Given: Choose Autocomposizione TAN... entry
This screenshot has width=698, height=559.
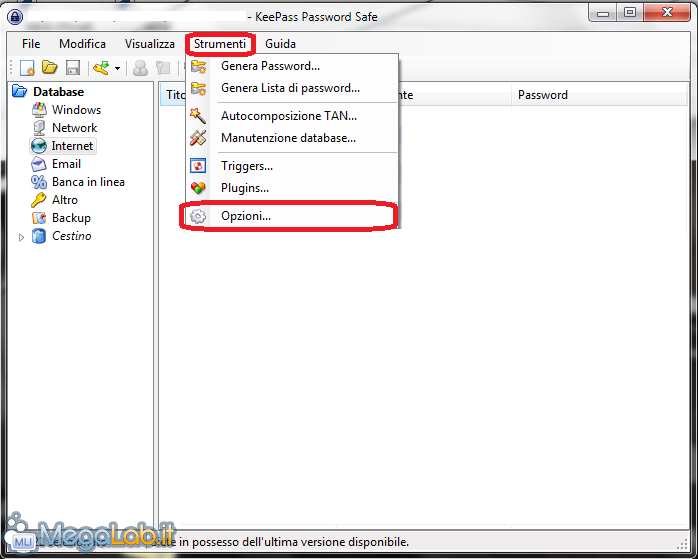Looking at the screenshot, I should tap(292, 116).
